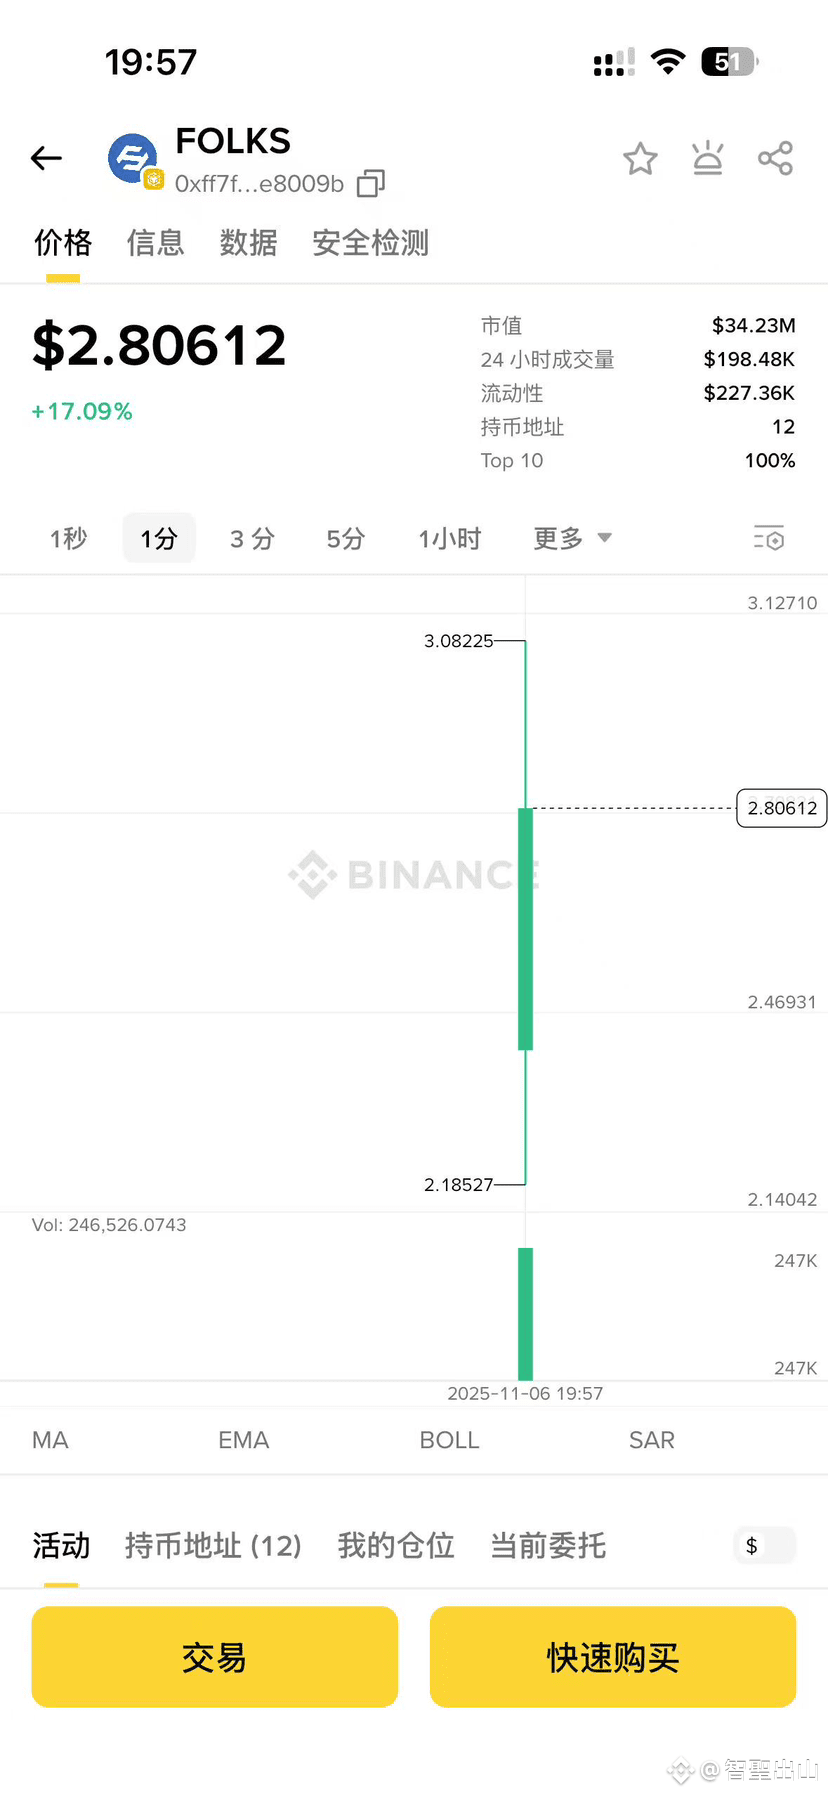Tap the share icon

pos(775,158)
